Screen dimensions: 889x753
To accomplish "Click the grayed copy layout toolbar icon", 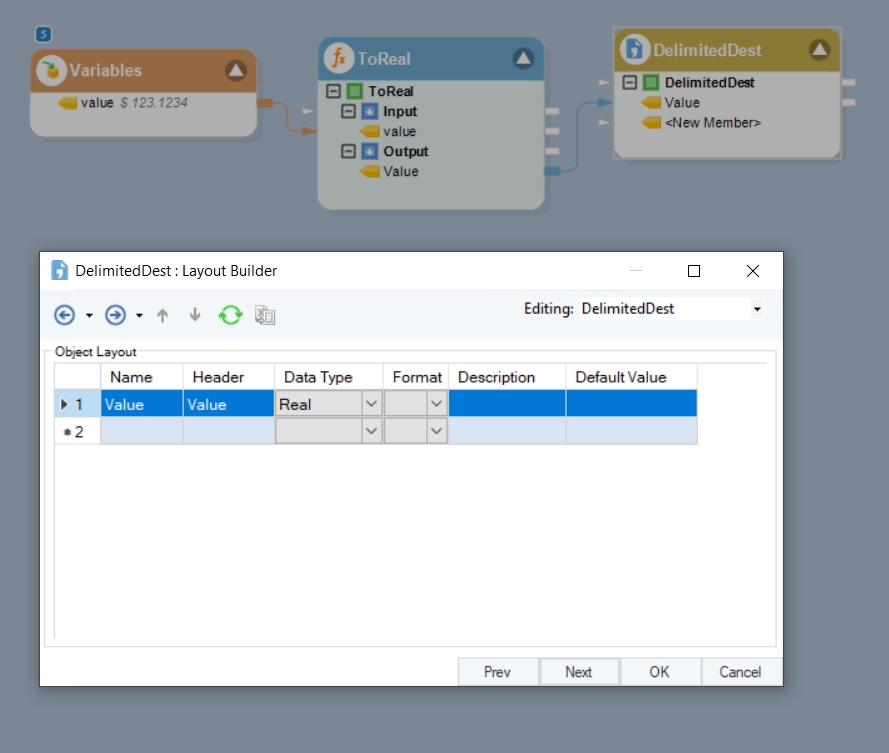I will pos(265,315).
